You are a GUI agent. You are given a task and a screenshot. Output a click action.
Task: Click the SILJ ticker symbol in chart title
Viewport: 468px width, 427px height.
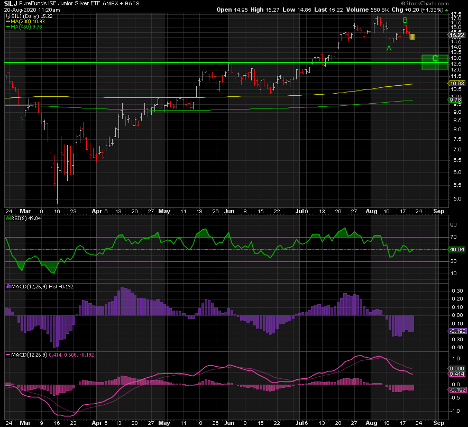point(11,4)
